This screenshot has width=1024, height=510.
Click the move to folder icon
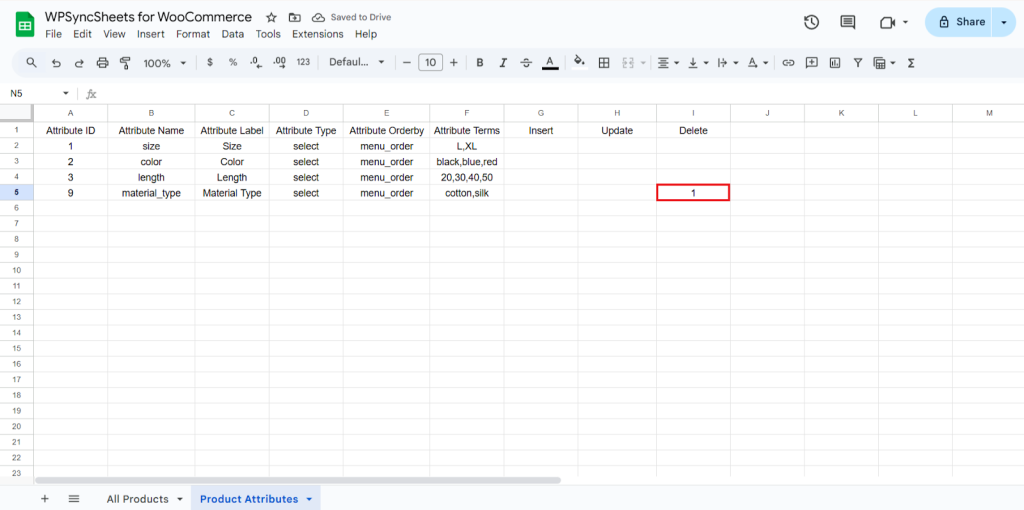(x=295, y=17)
